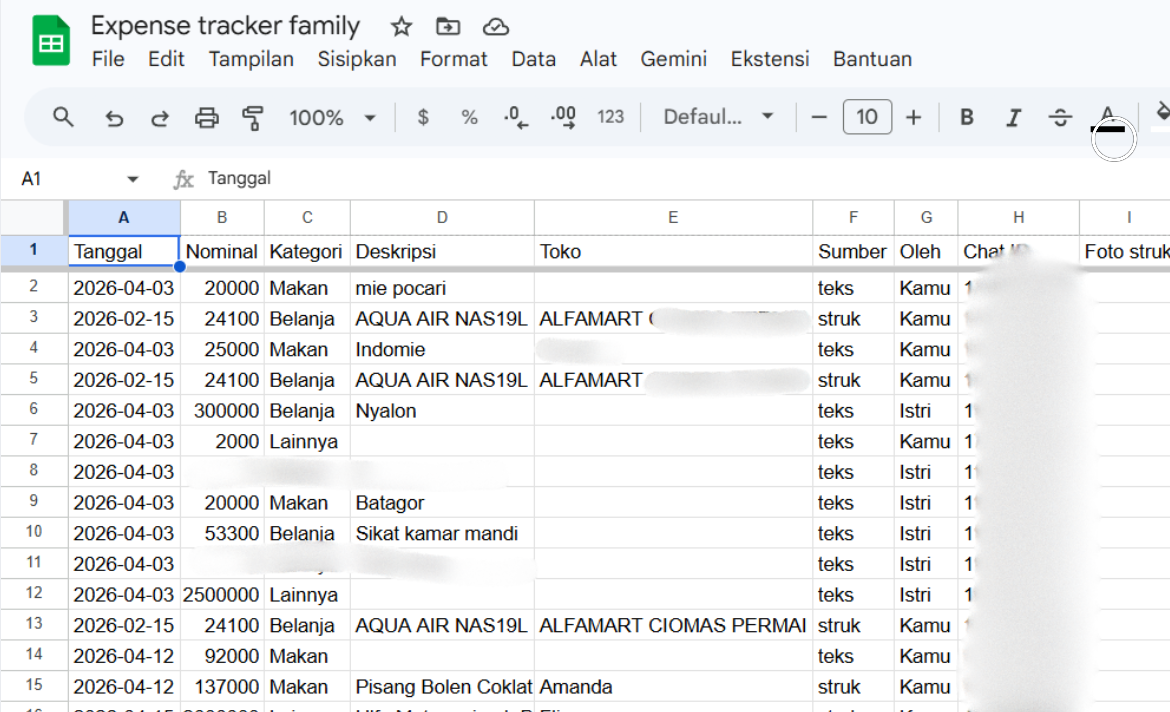This screenshot has width=1170, height=712.
Task: Increase decimal places
Action: tap(563, 117)
